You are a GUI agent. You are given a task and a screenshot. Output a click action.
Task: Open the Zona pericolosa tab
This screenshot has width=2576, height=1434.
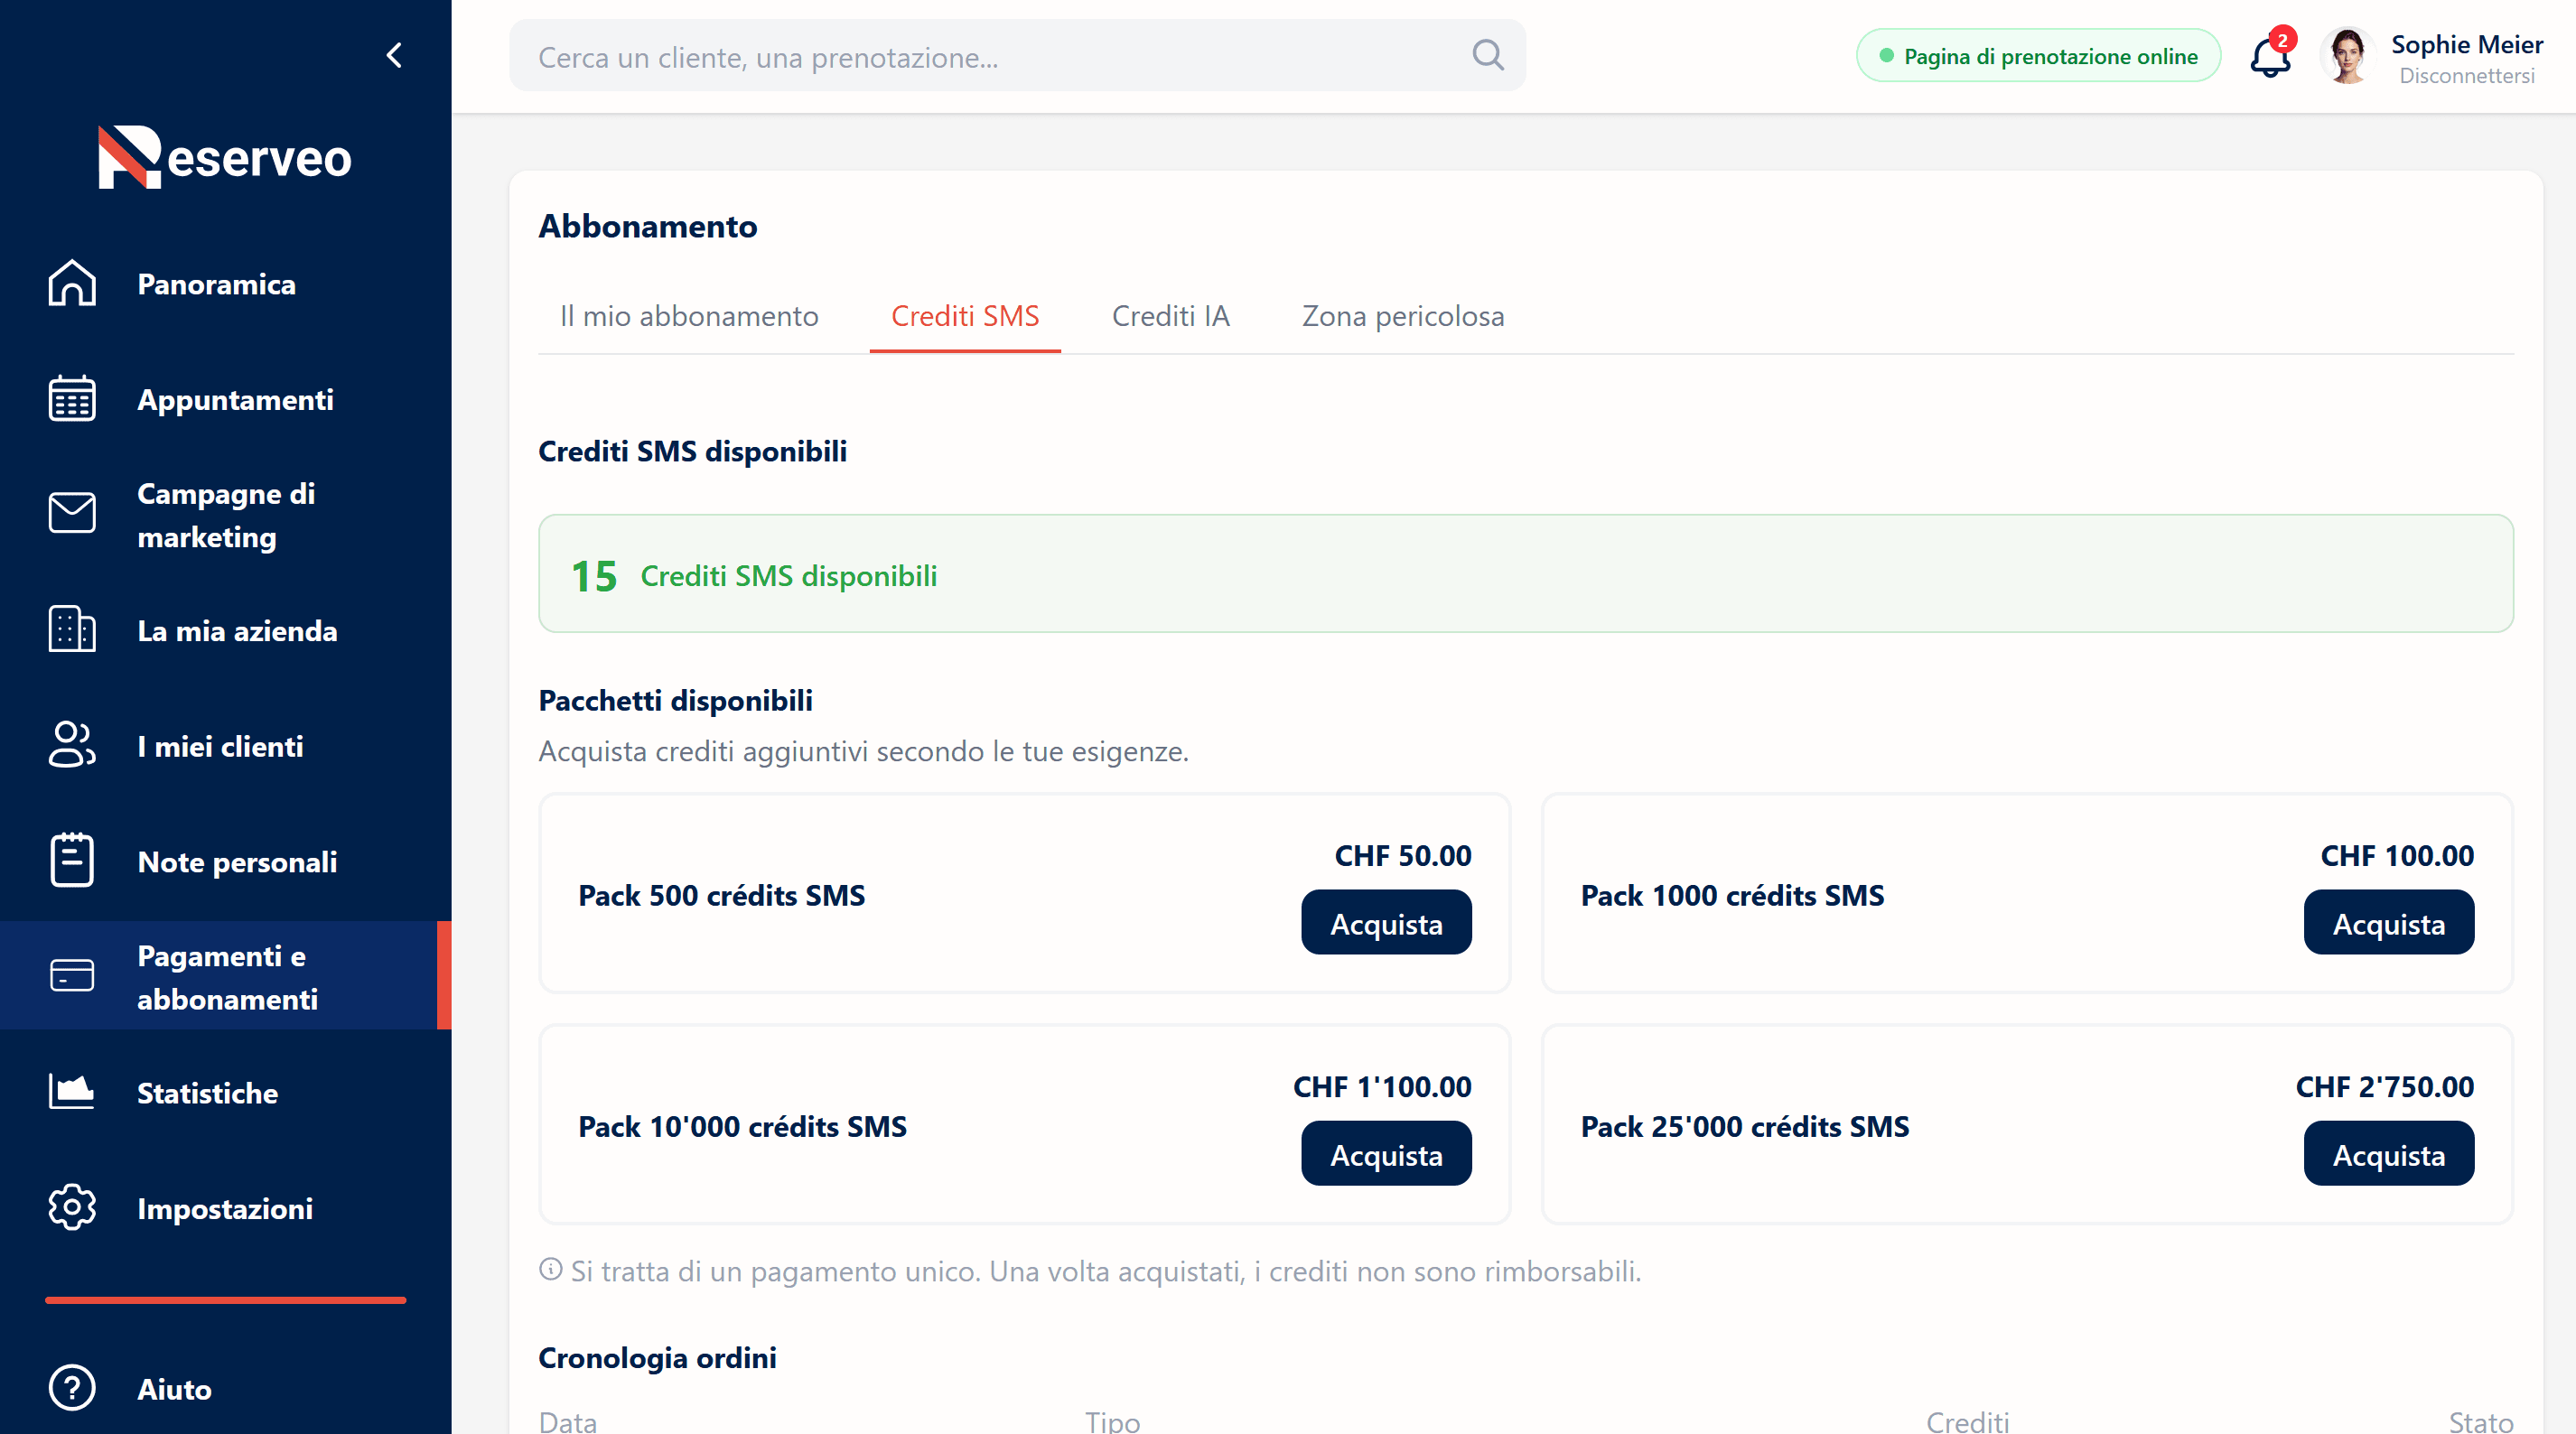tap(1402, 316)
